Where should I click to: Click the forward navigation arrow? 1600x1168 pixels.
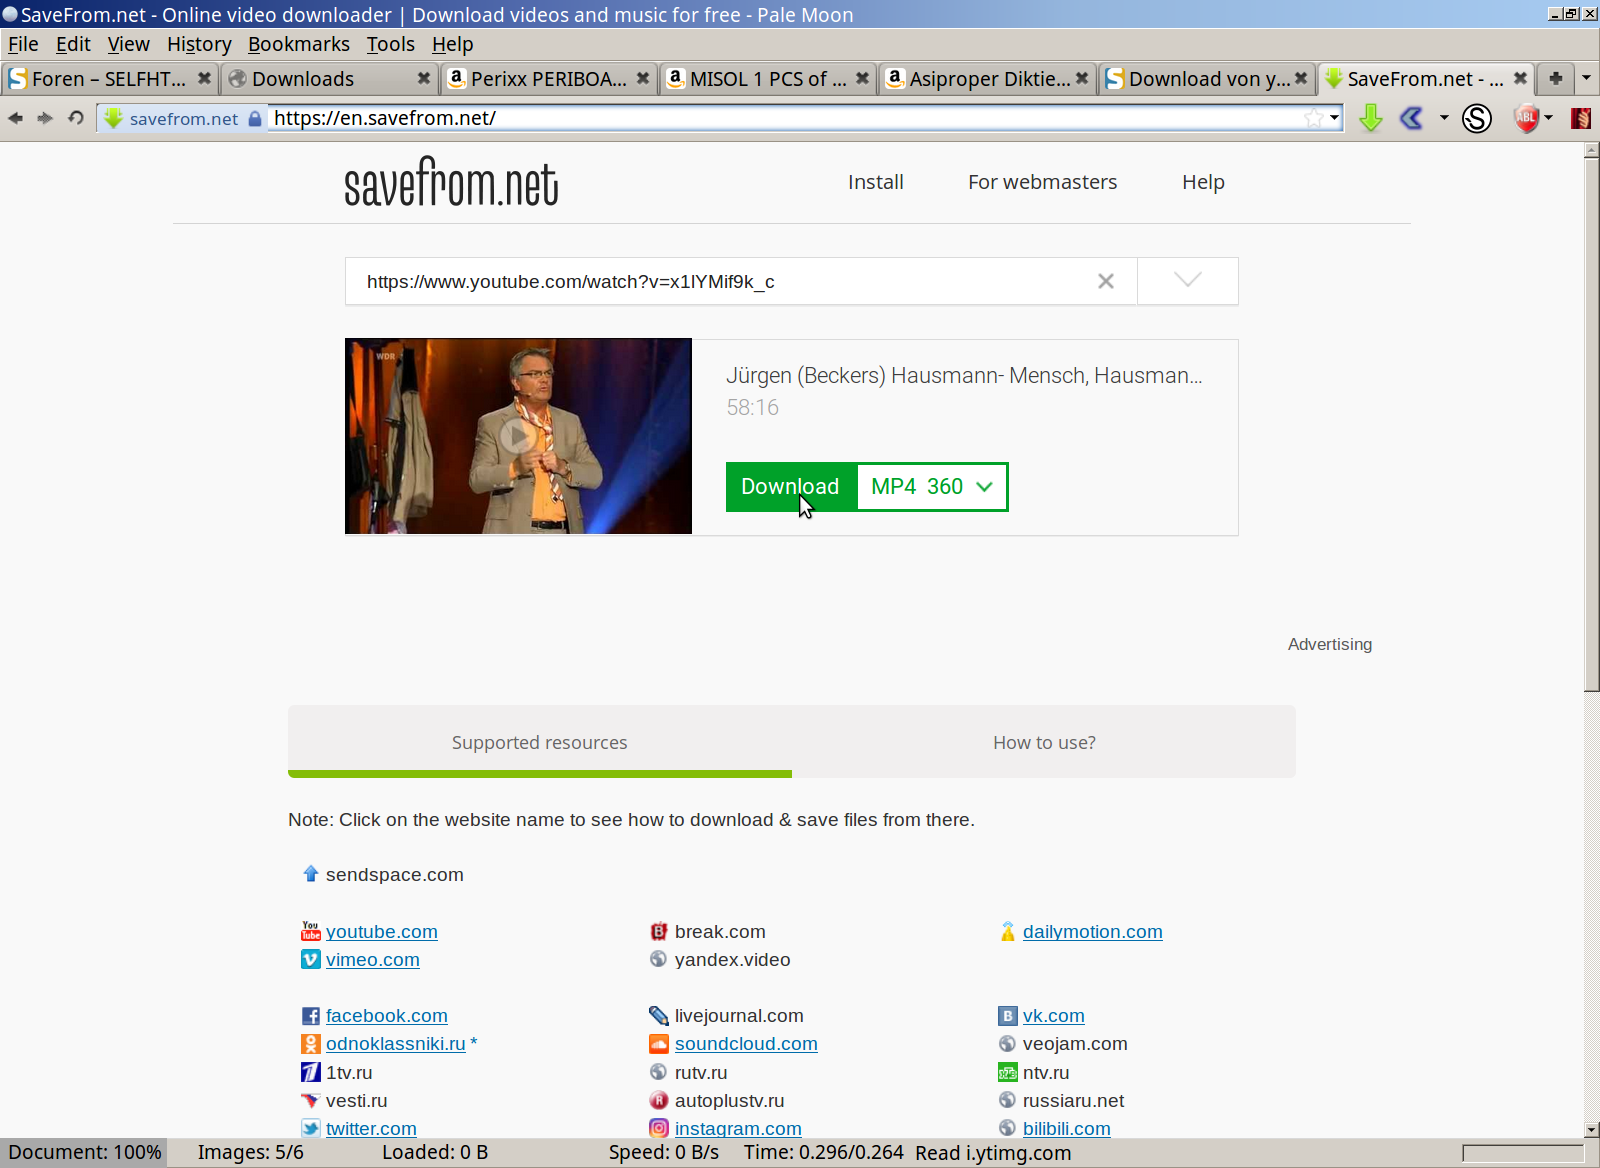pyautogui.click(x=45, y=118)
